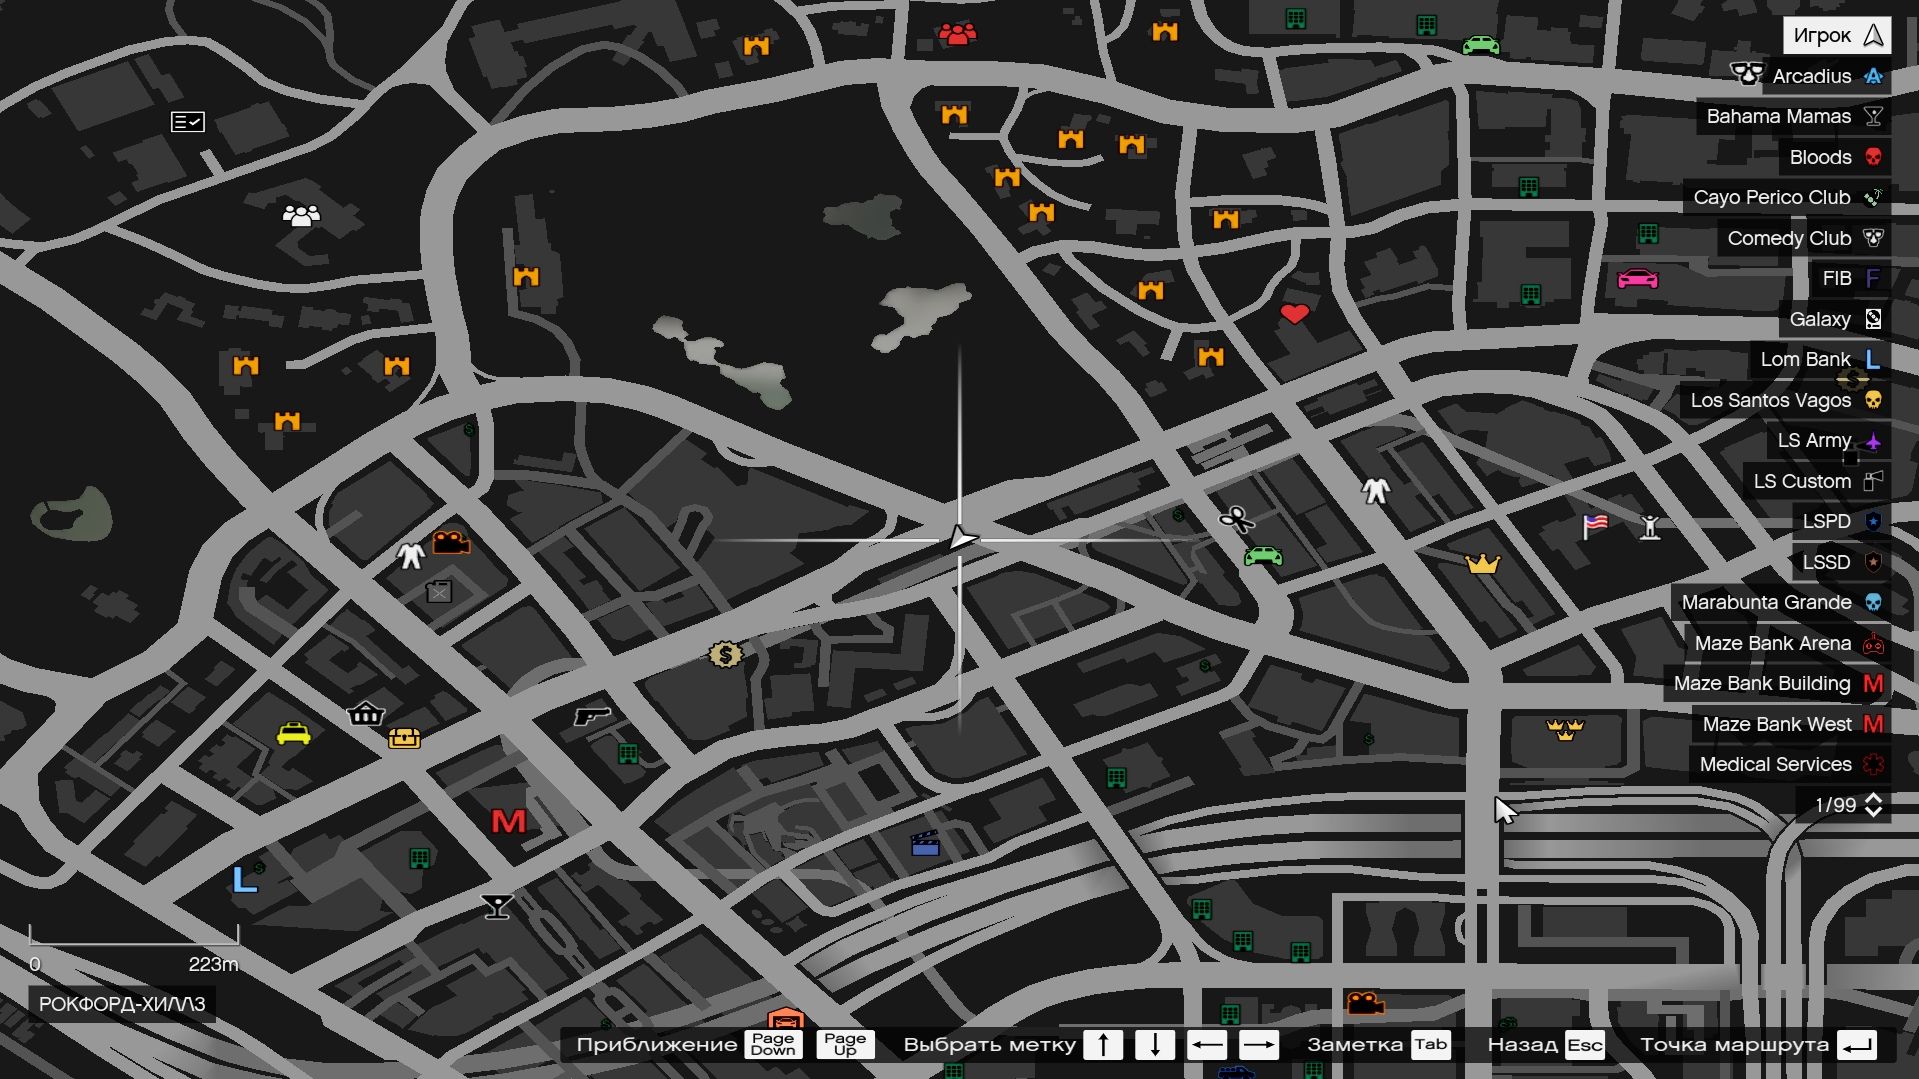Click the 223m map scale label
The width and height of the screenshot is (1919, 1079).
click(213, 964)
